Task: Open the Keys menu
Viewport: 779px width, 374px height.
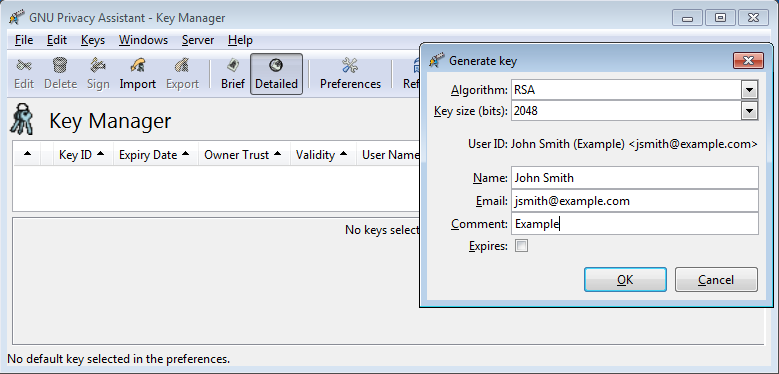Action: tap(93, 40)
